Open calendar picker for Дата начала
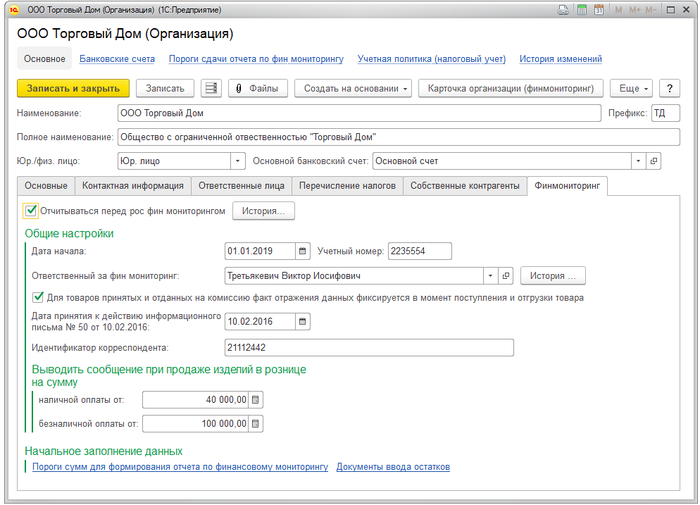 click(303, 251)
